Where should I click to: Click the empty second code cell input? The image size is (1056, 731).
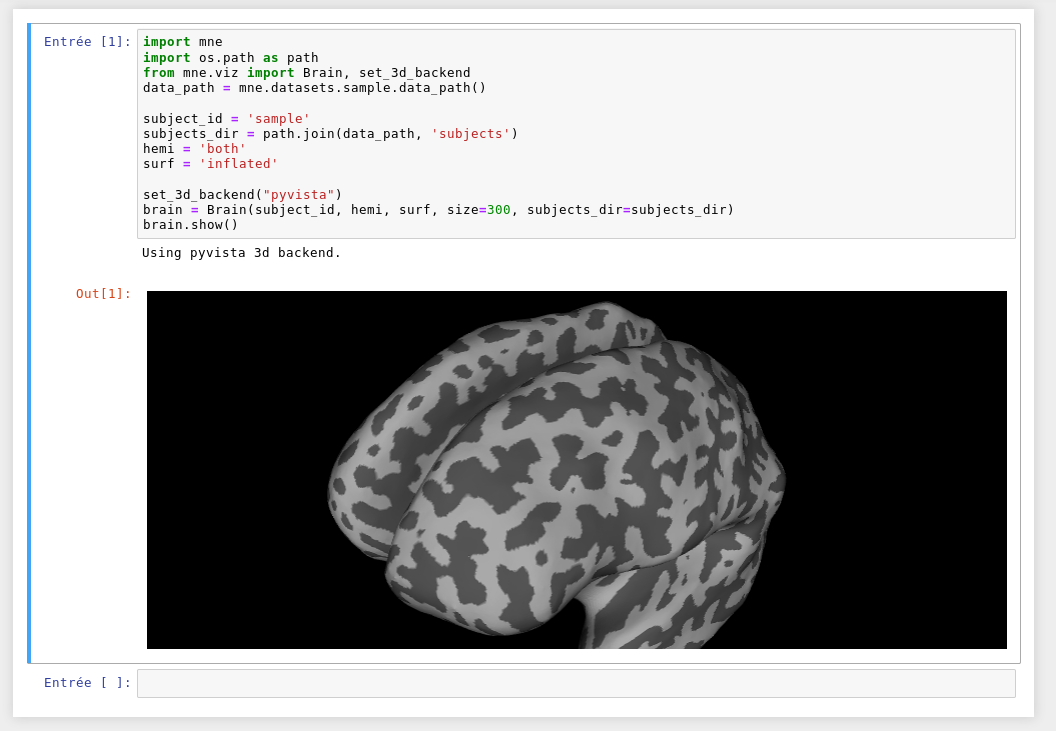(576, 683)
